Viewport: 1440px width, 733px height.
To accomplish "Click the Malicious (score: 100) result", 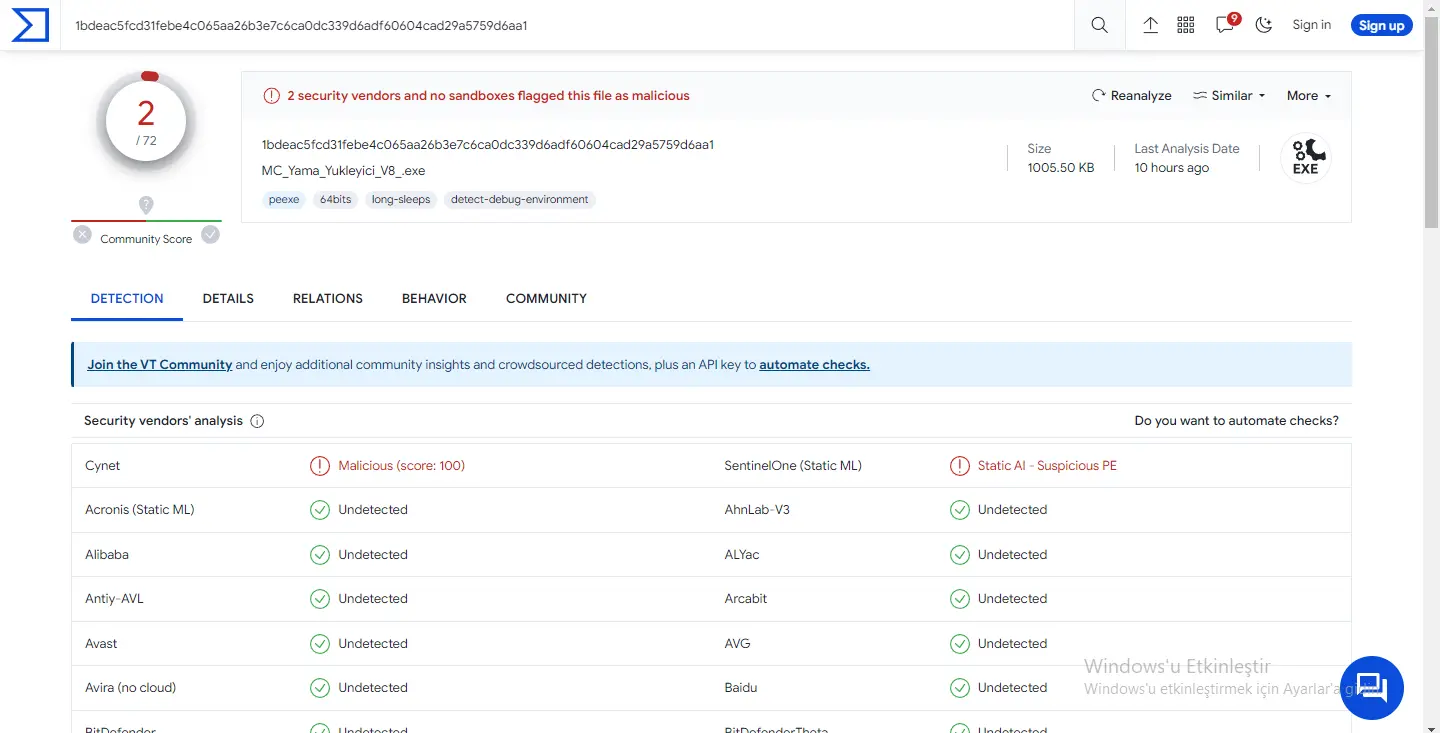I will (x=402, y=466).
